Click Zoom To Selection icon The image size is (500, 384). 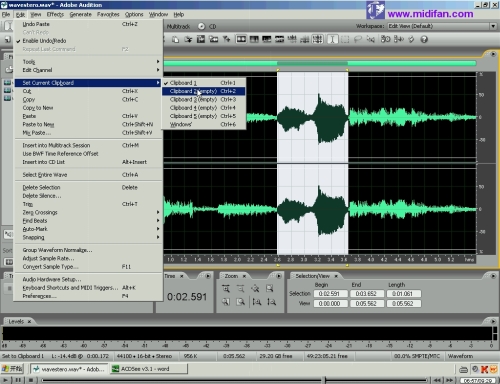pyautogui.click(x=269, y=289)
